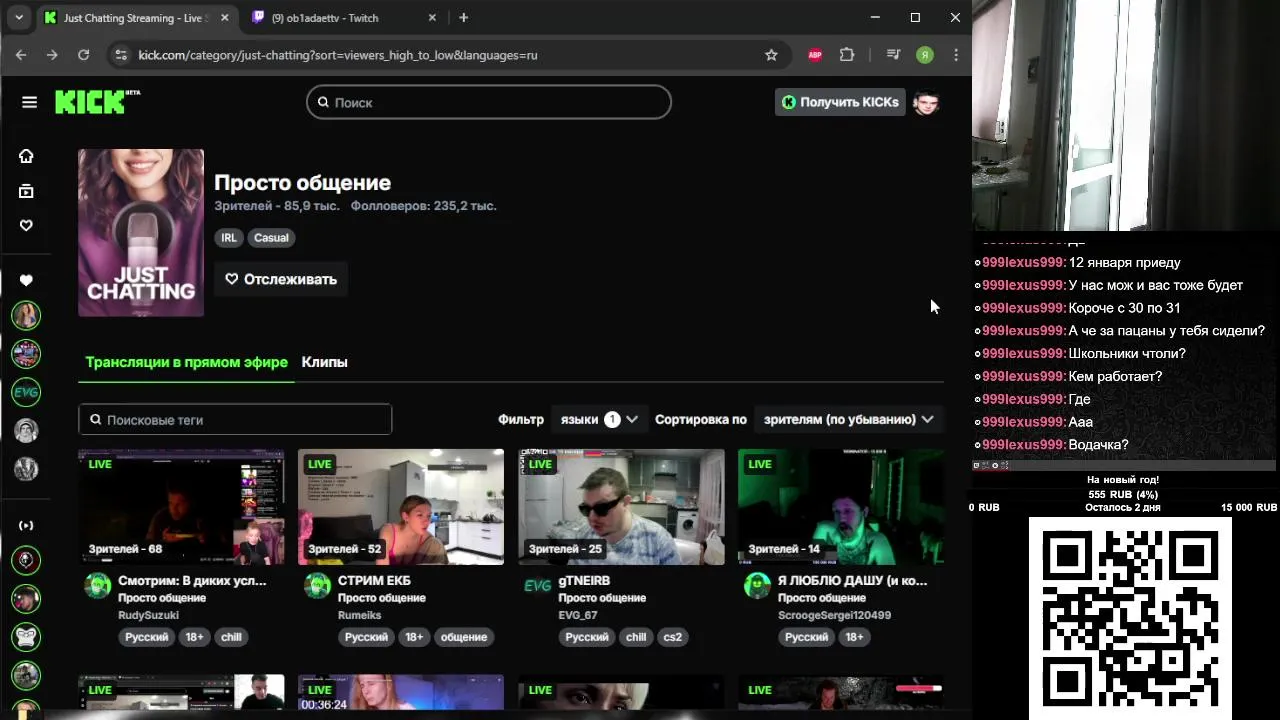
Task: Click the cs2 tag under EVG_67 stream
Action: 673,637
